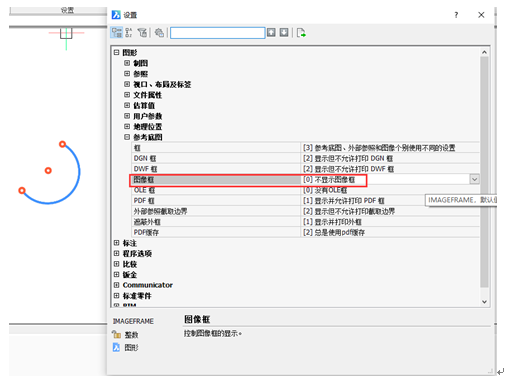
Task: Collapse the root 图形 category node
Action: click(x=116, y=52)
